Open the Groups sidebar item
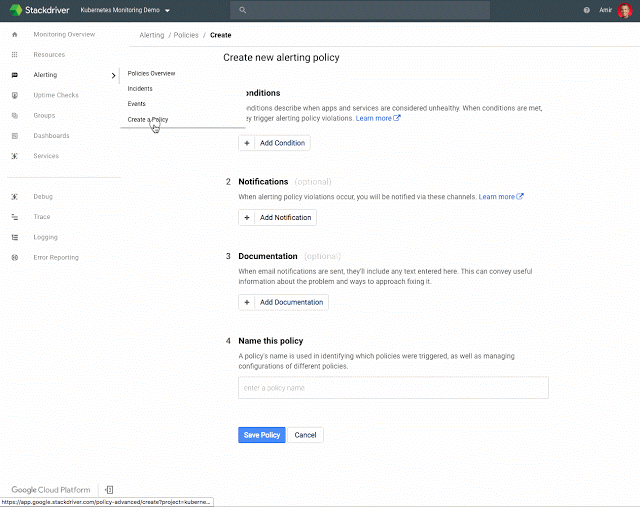The image size is (640, 507). [44, 116]
